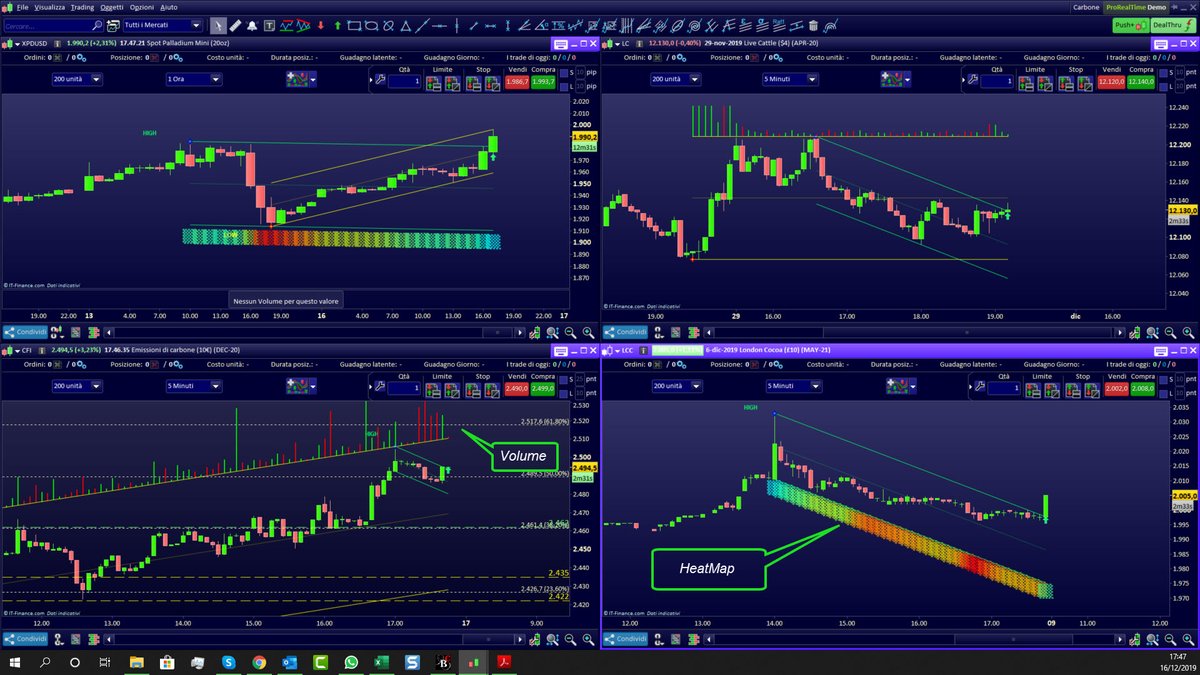Open 5 Minuti timeframe dropdown in LC chart

(x=790, y=79)
